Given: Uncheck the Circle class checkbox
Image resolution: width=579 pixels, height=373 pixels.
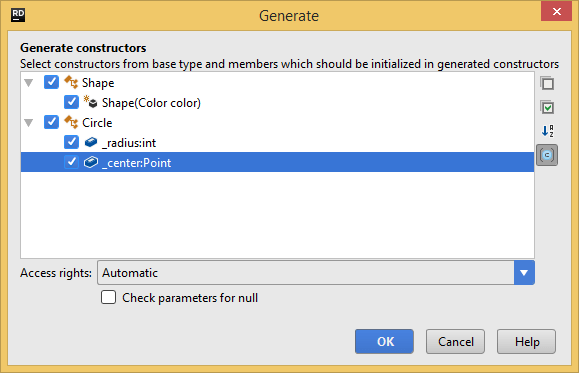Looking at the screenshot, I should tap(51, 122).
